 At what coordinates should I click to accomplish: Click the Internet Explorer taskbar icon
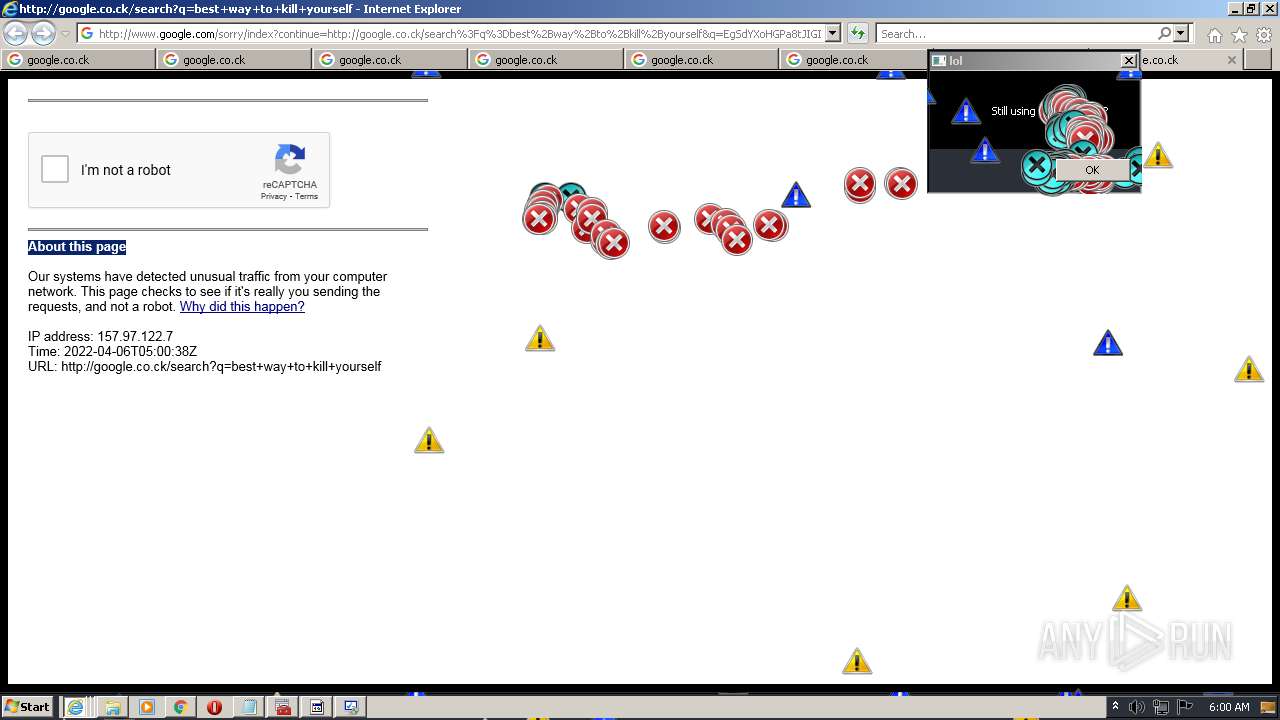[75, 707]
